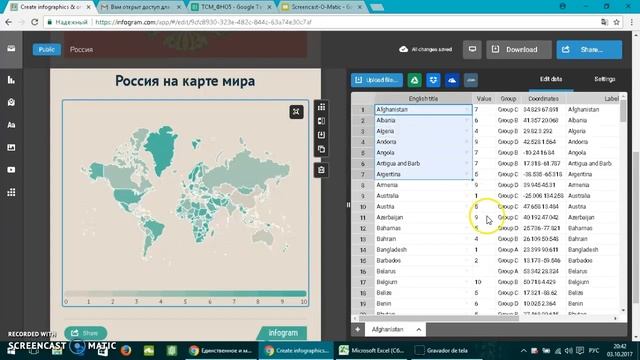640x360 pixels.
Task: Click the green Share button below the map
Action: click(x=85, y=333)
